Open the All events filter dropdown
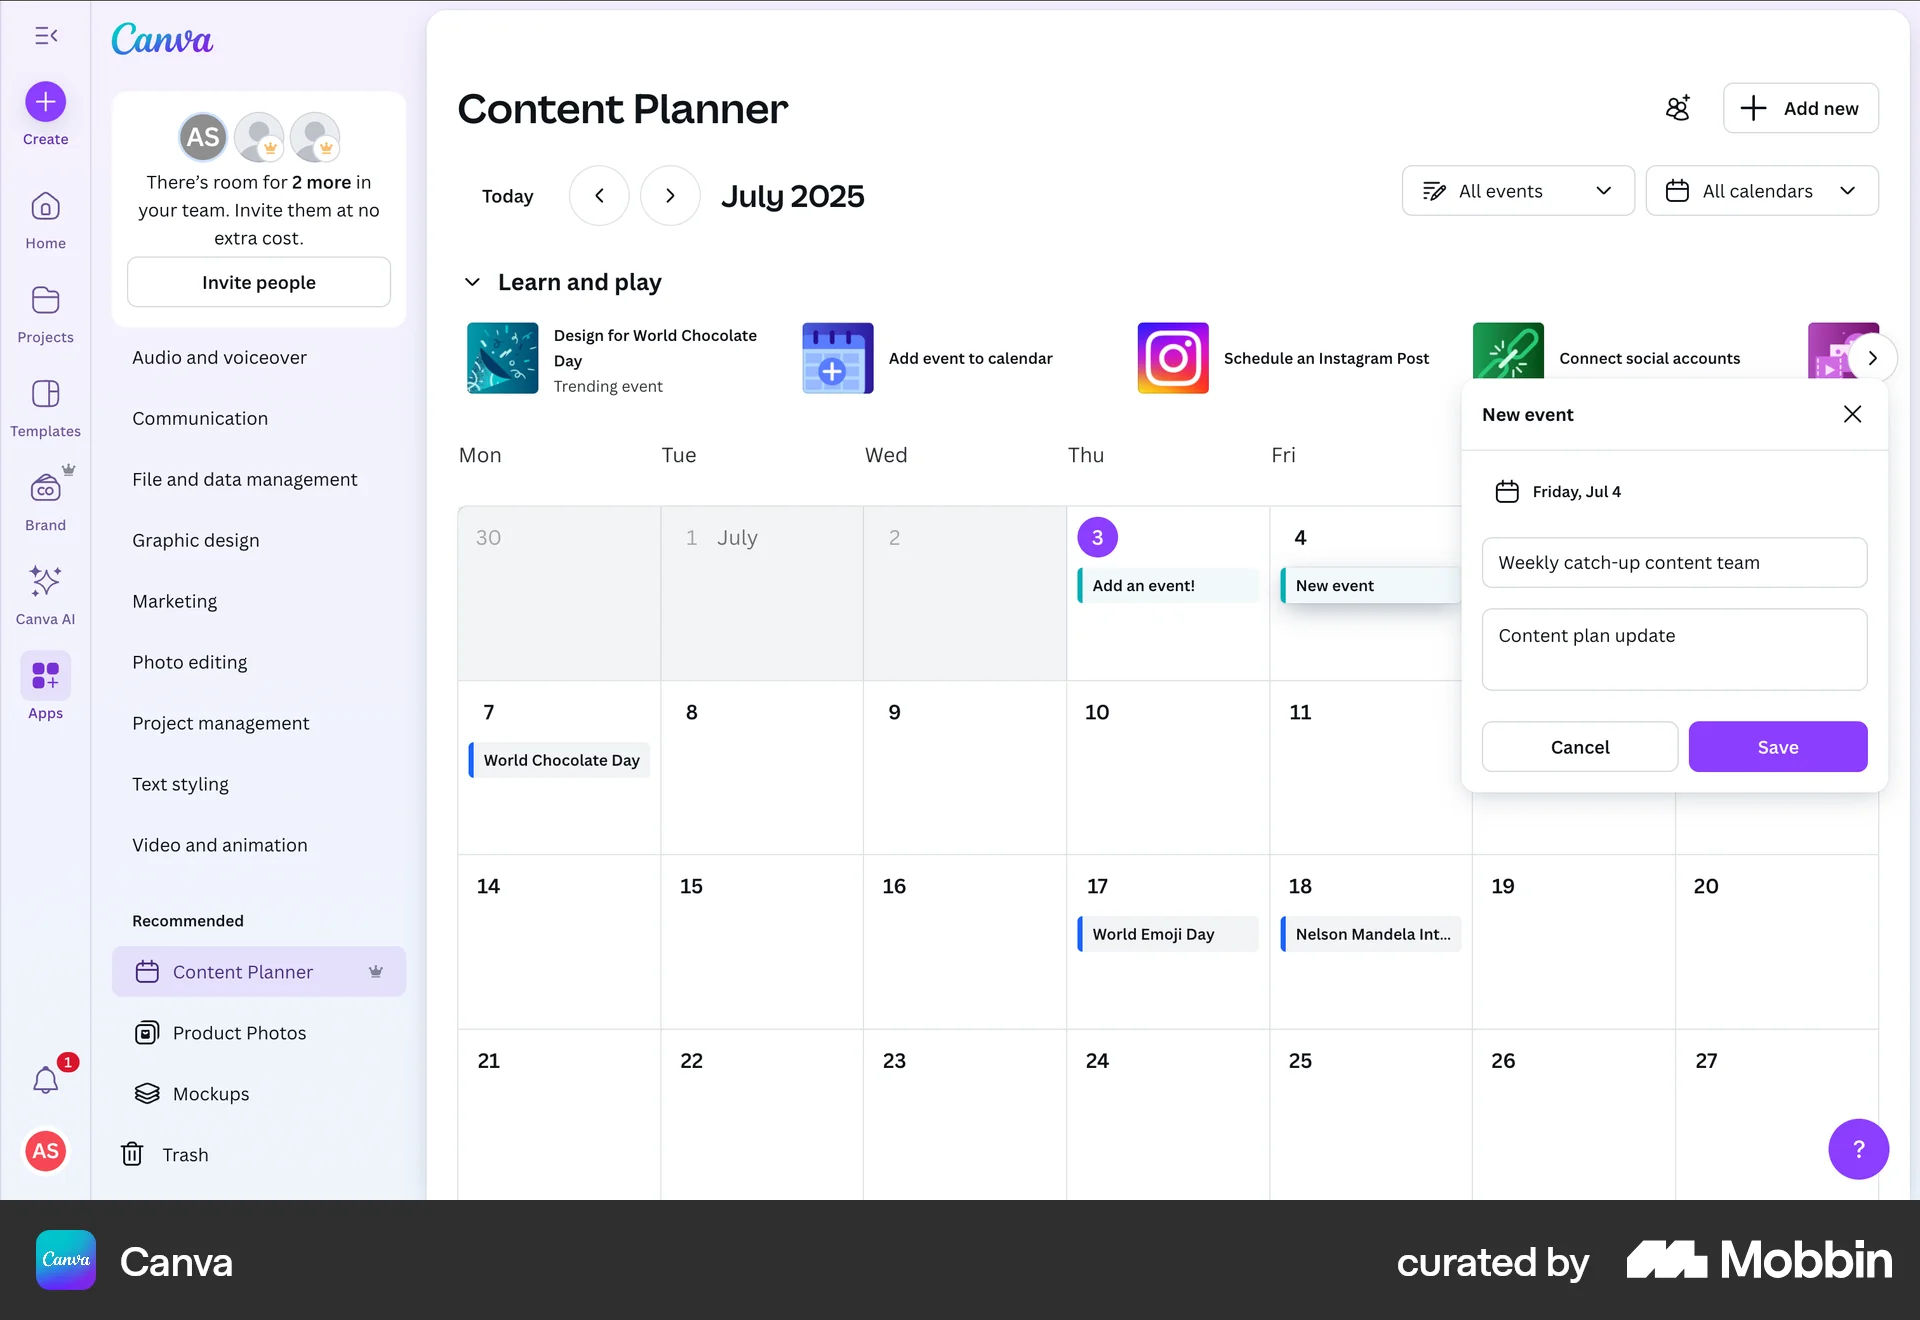Viewport: 1920px width, 1320px height. [1517, 191]
